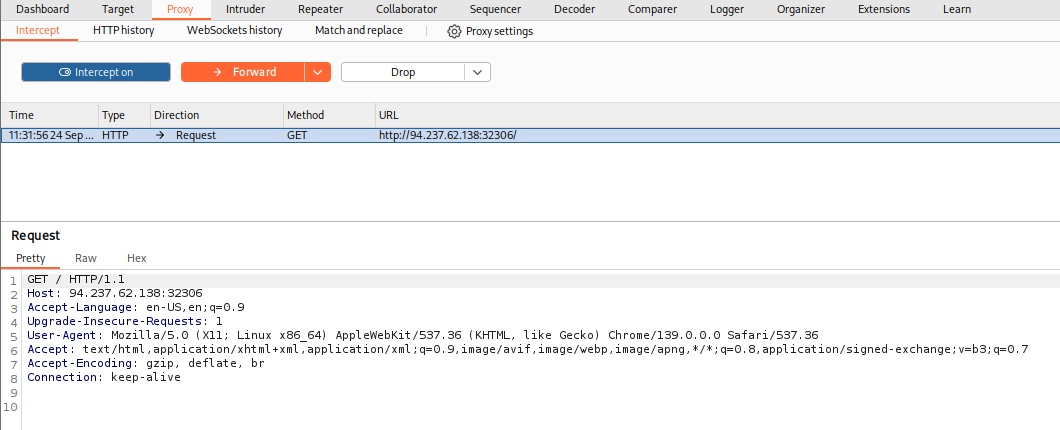The width and height of the screenshot is (1060, 430).
Task: Toggle the Intercept on button
Action: click(96, 72)
